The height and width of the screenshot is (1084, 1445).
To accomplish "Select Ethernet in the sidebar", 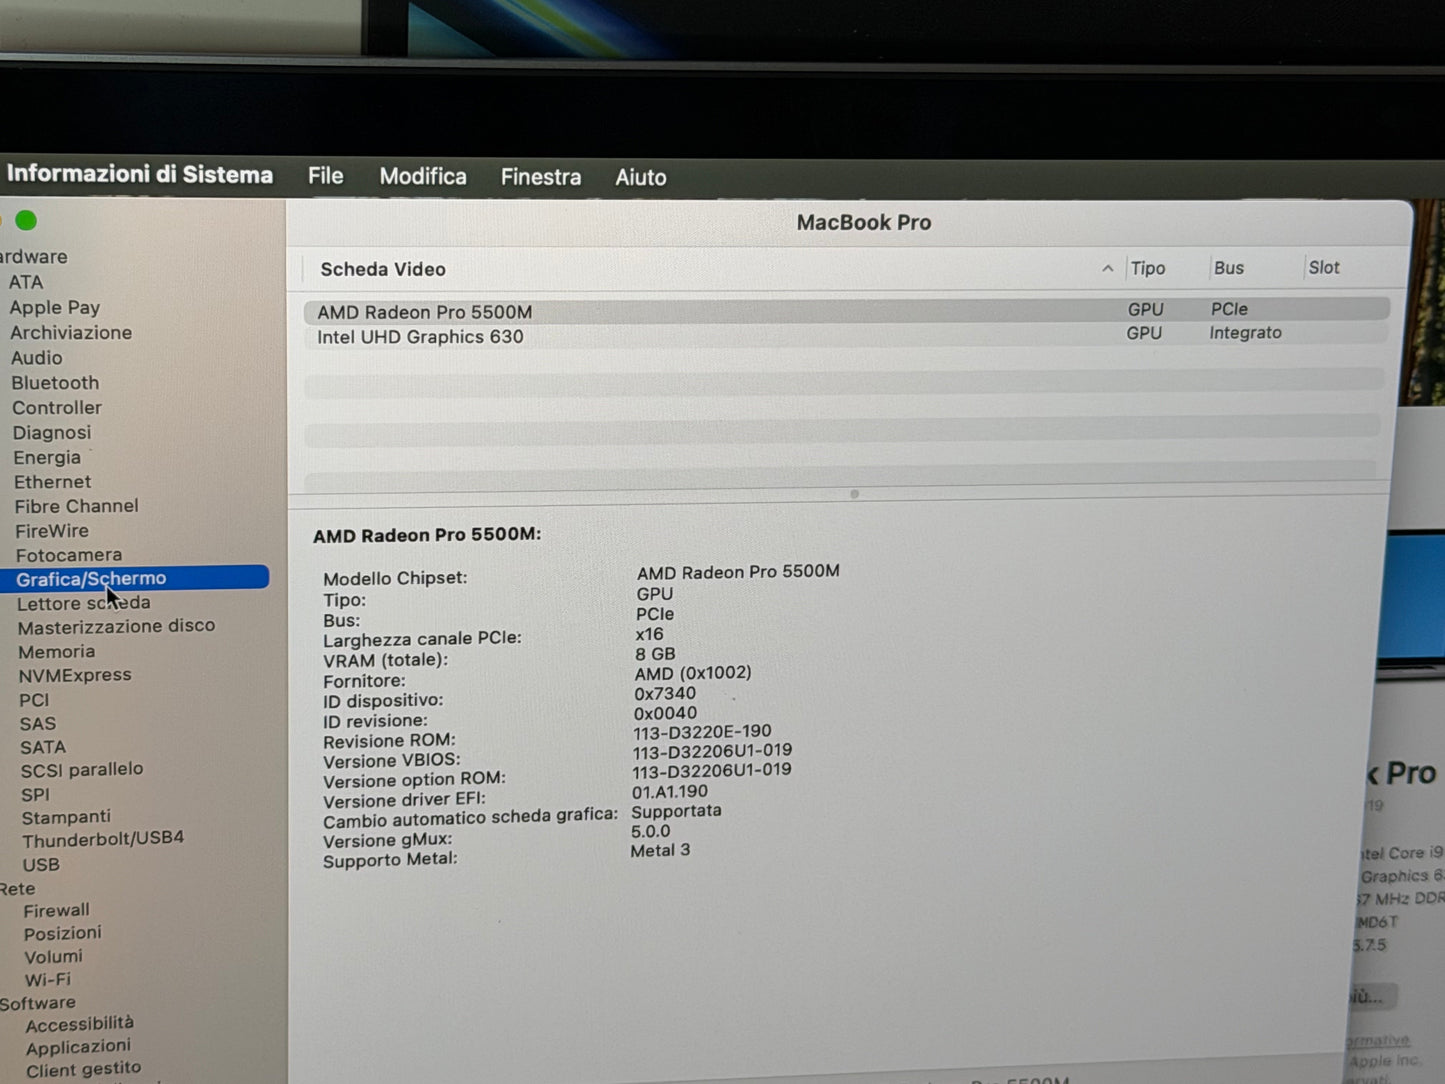I will tap(52, 482).
